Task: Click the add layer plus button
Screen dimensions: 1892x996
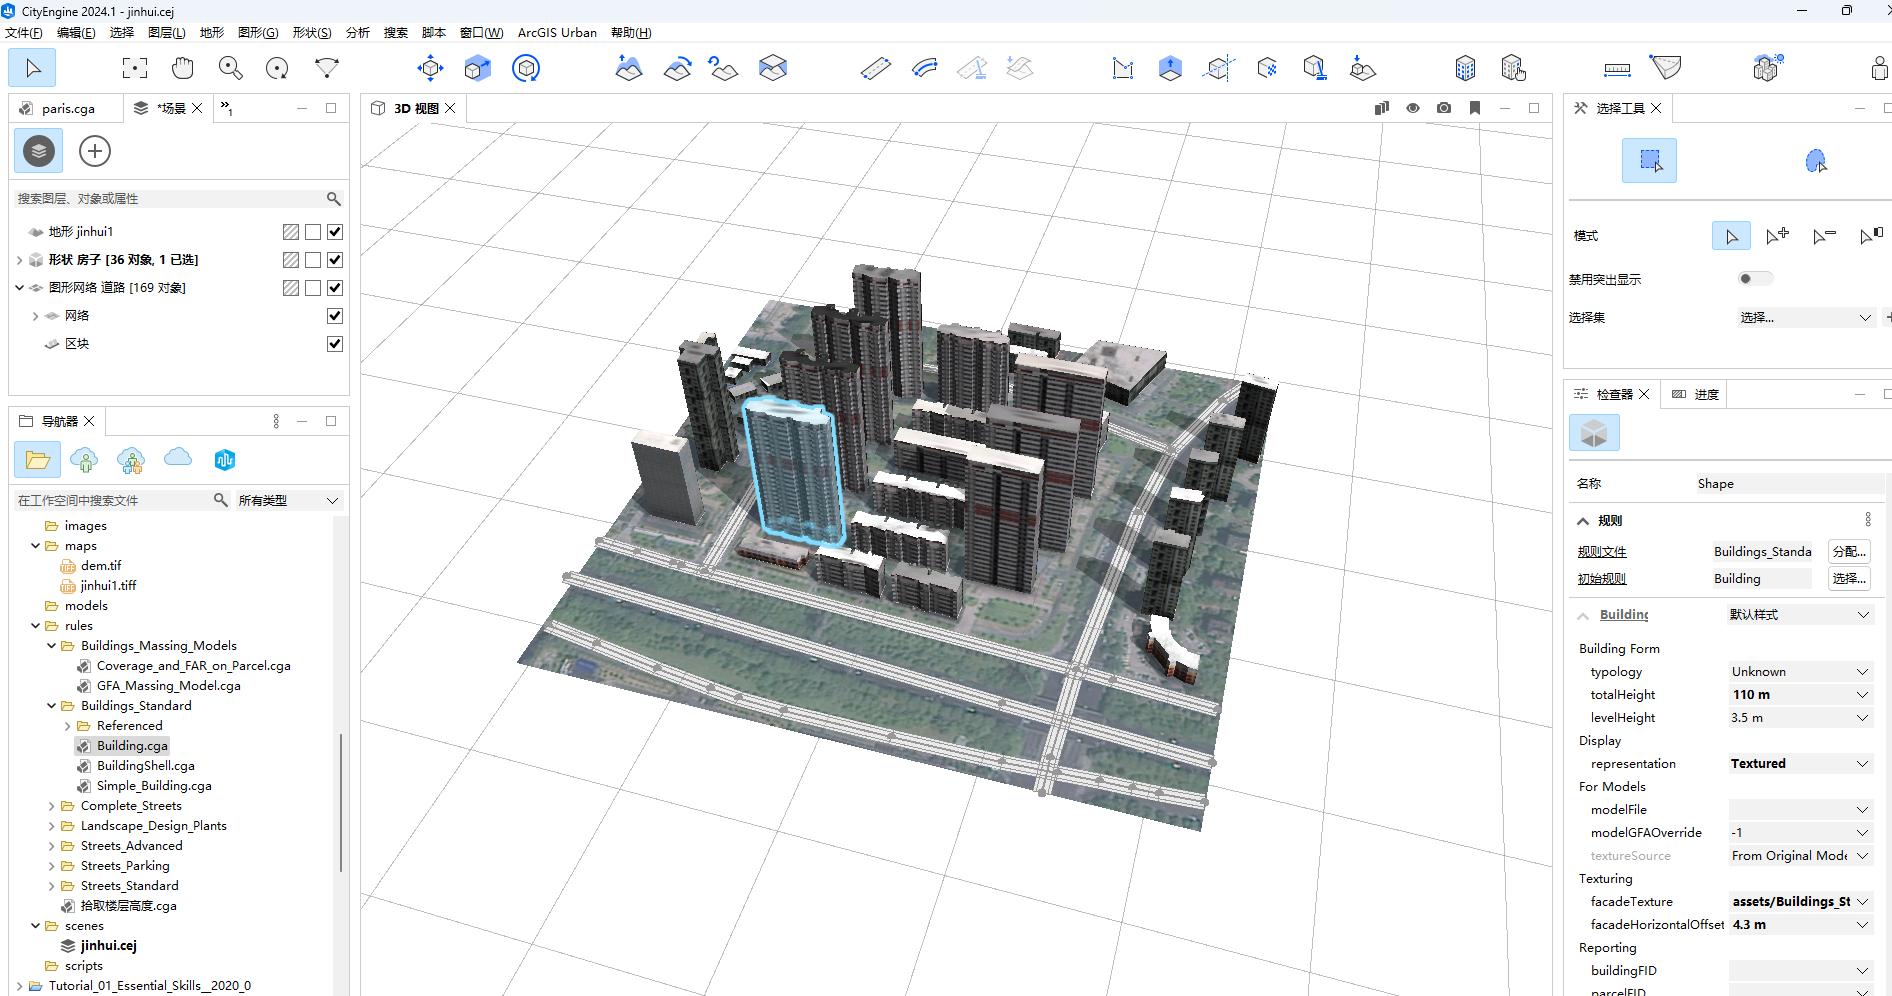Action: (x=95, y=151)
